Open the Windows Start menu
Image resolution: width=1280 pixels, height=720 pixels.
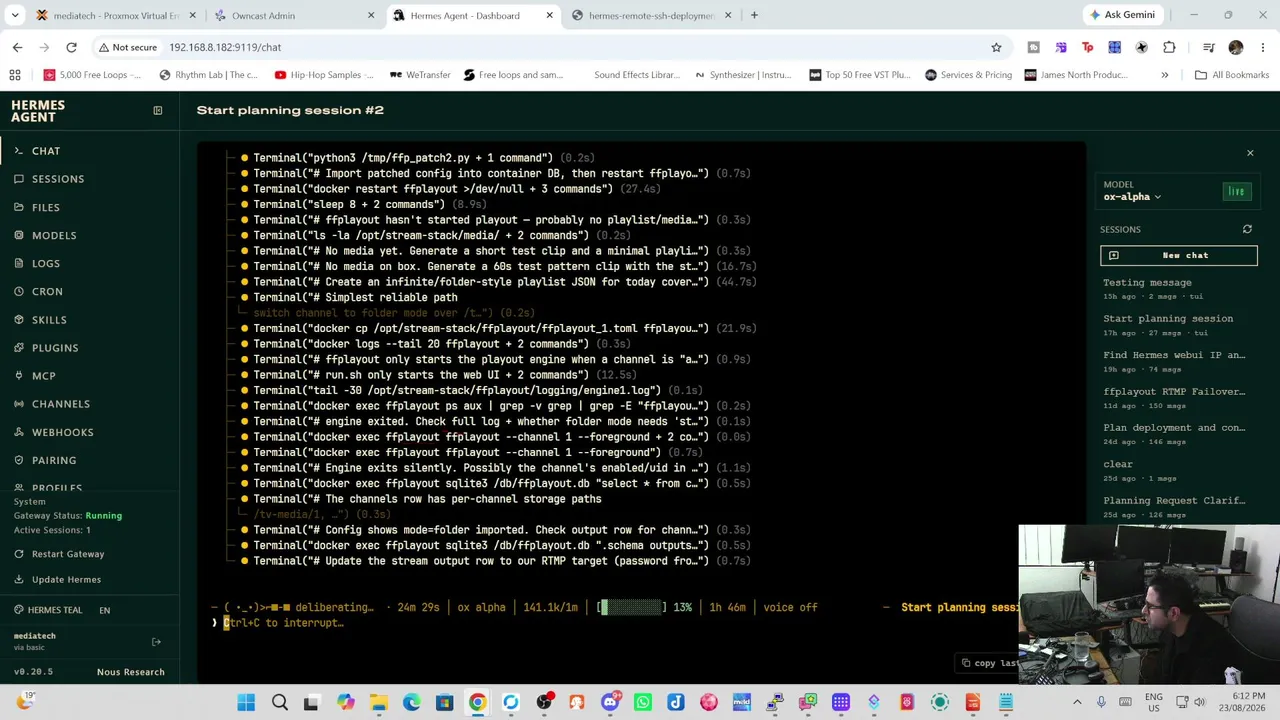click(246, 703)
